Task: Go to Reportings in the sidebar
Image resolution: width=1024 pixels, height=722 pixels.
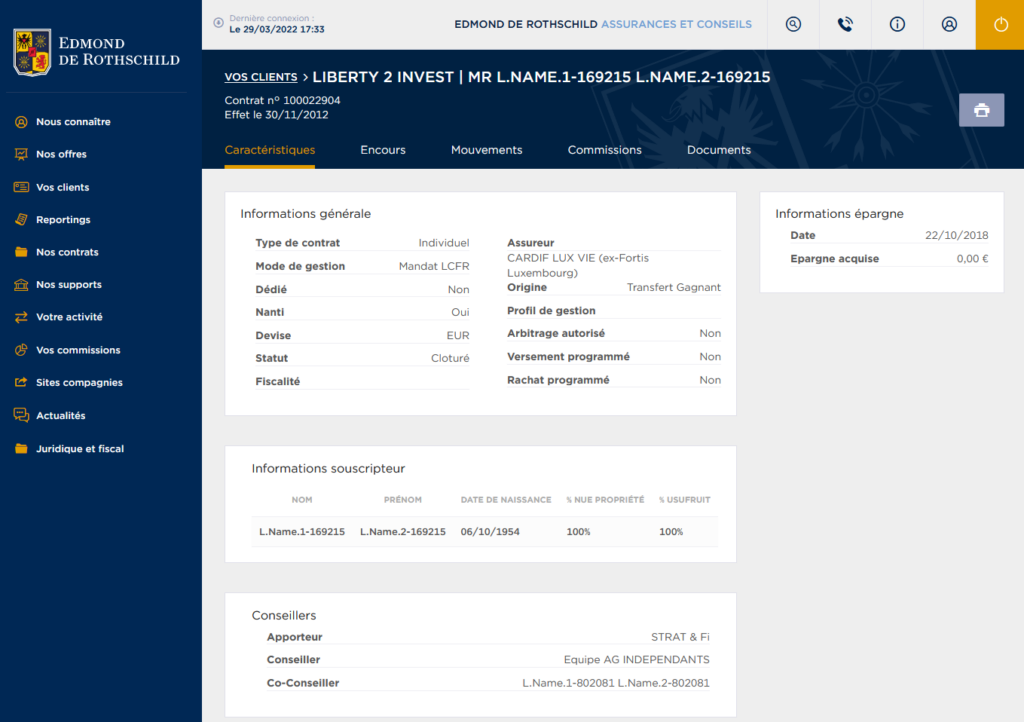Action: click(x=63, y=220)
